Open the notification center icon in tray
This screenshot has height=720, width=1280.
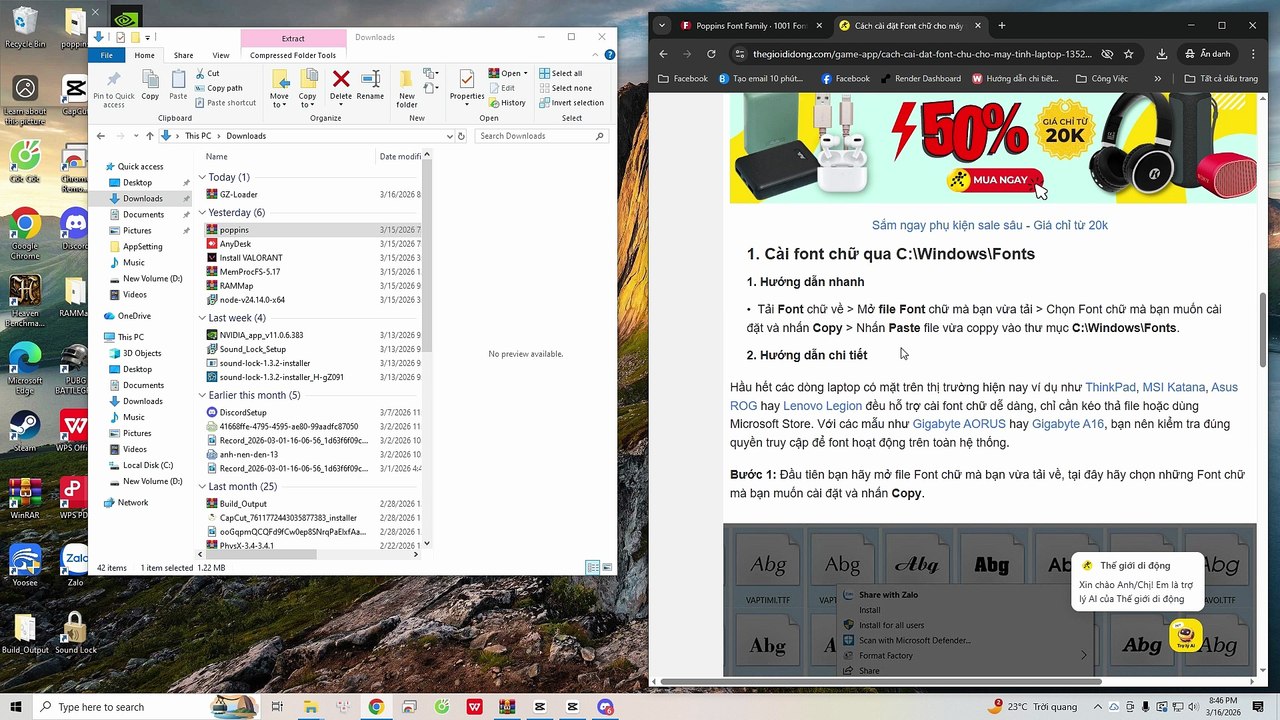1258,707
